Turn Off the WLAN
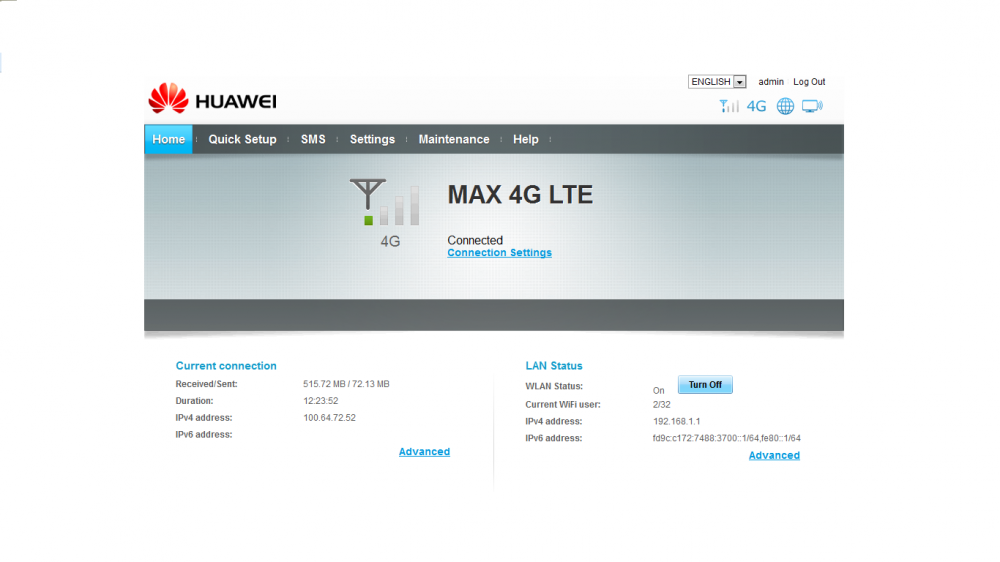This screenshot has width=1000, height=562. click(x=705, y=385)
